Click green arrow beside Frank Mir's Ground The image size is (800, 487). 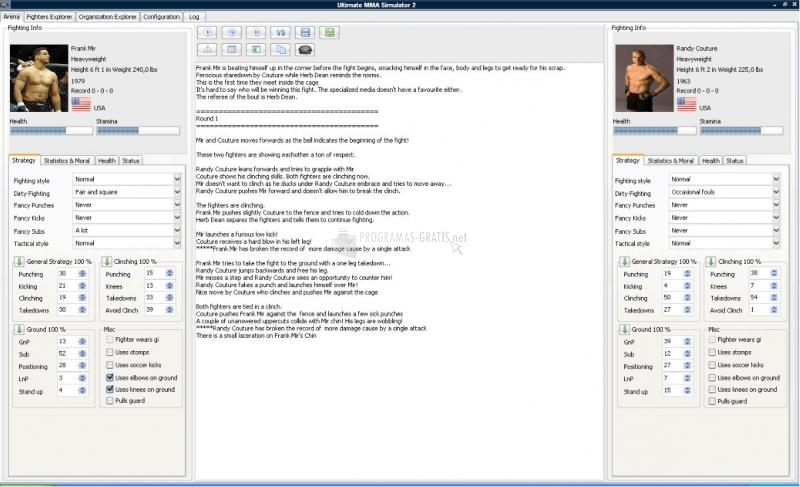pos(19,329)
